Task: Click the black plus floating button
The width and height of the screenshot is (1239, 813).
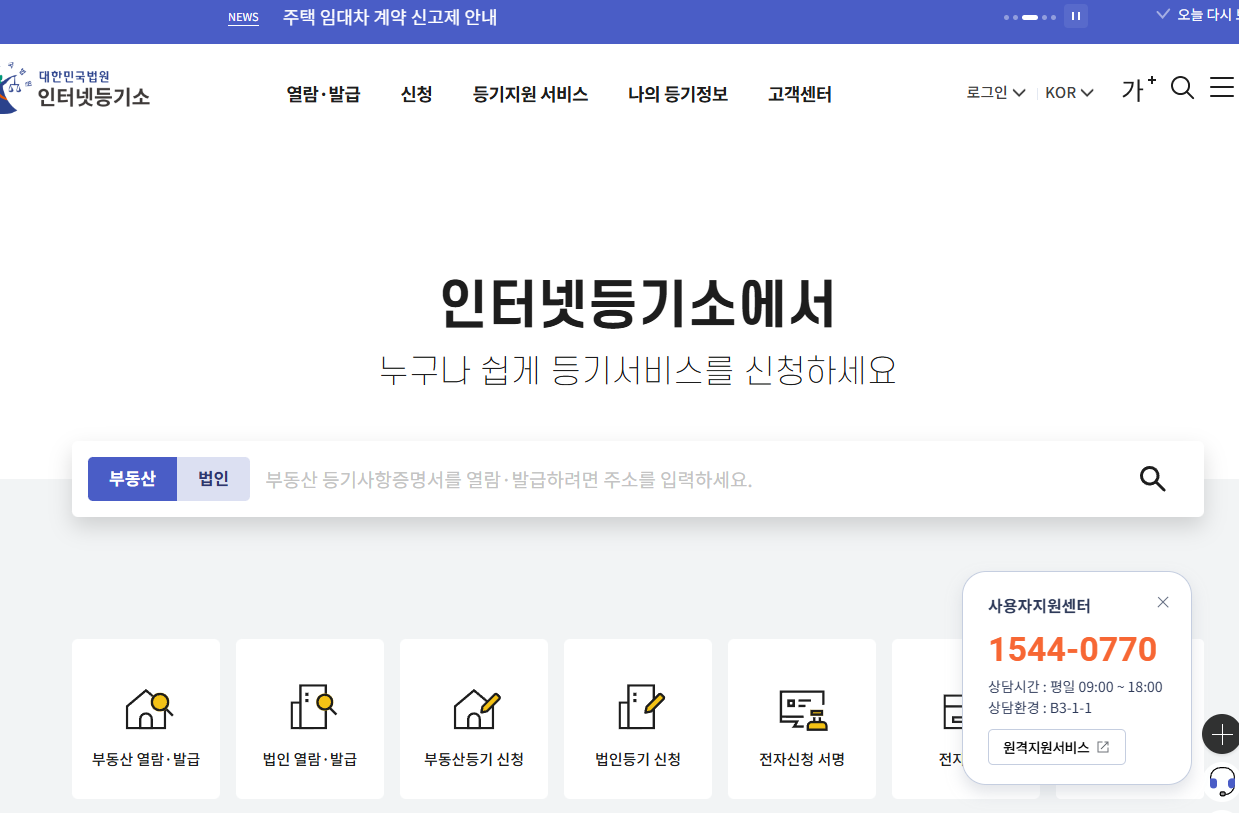Action: click(x=1221, y=734)
